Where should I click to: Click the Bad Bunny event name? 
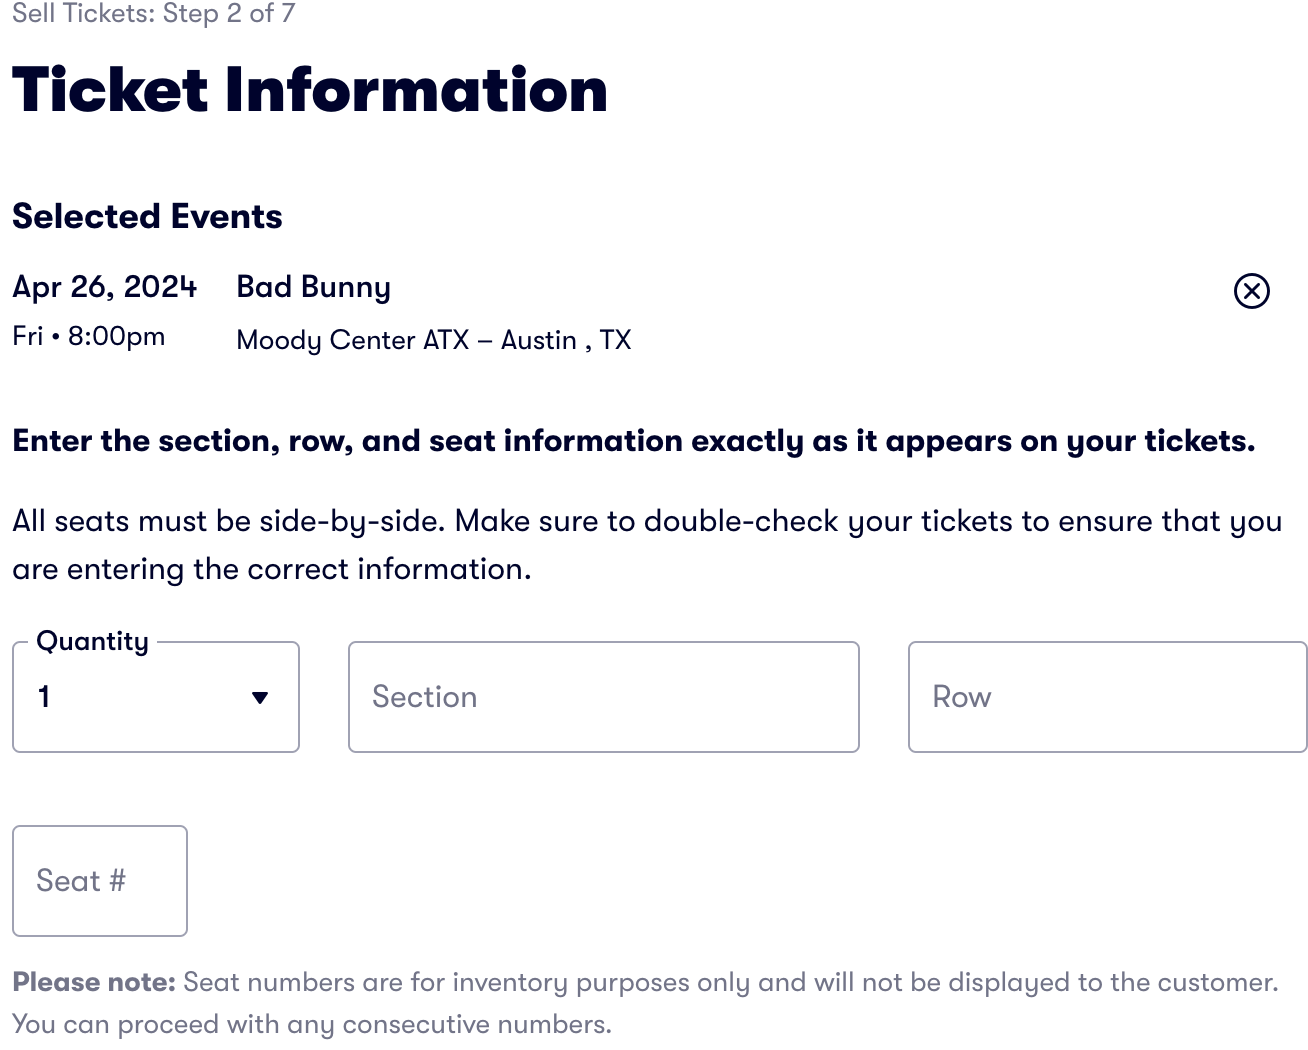click(x=313, y=287)
